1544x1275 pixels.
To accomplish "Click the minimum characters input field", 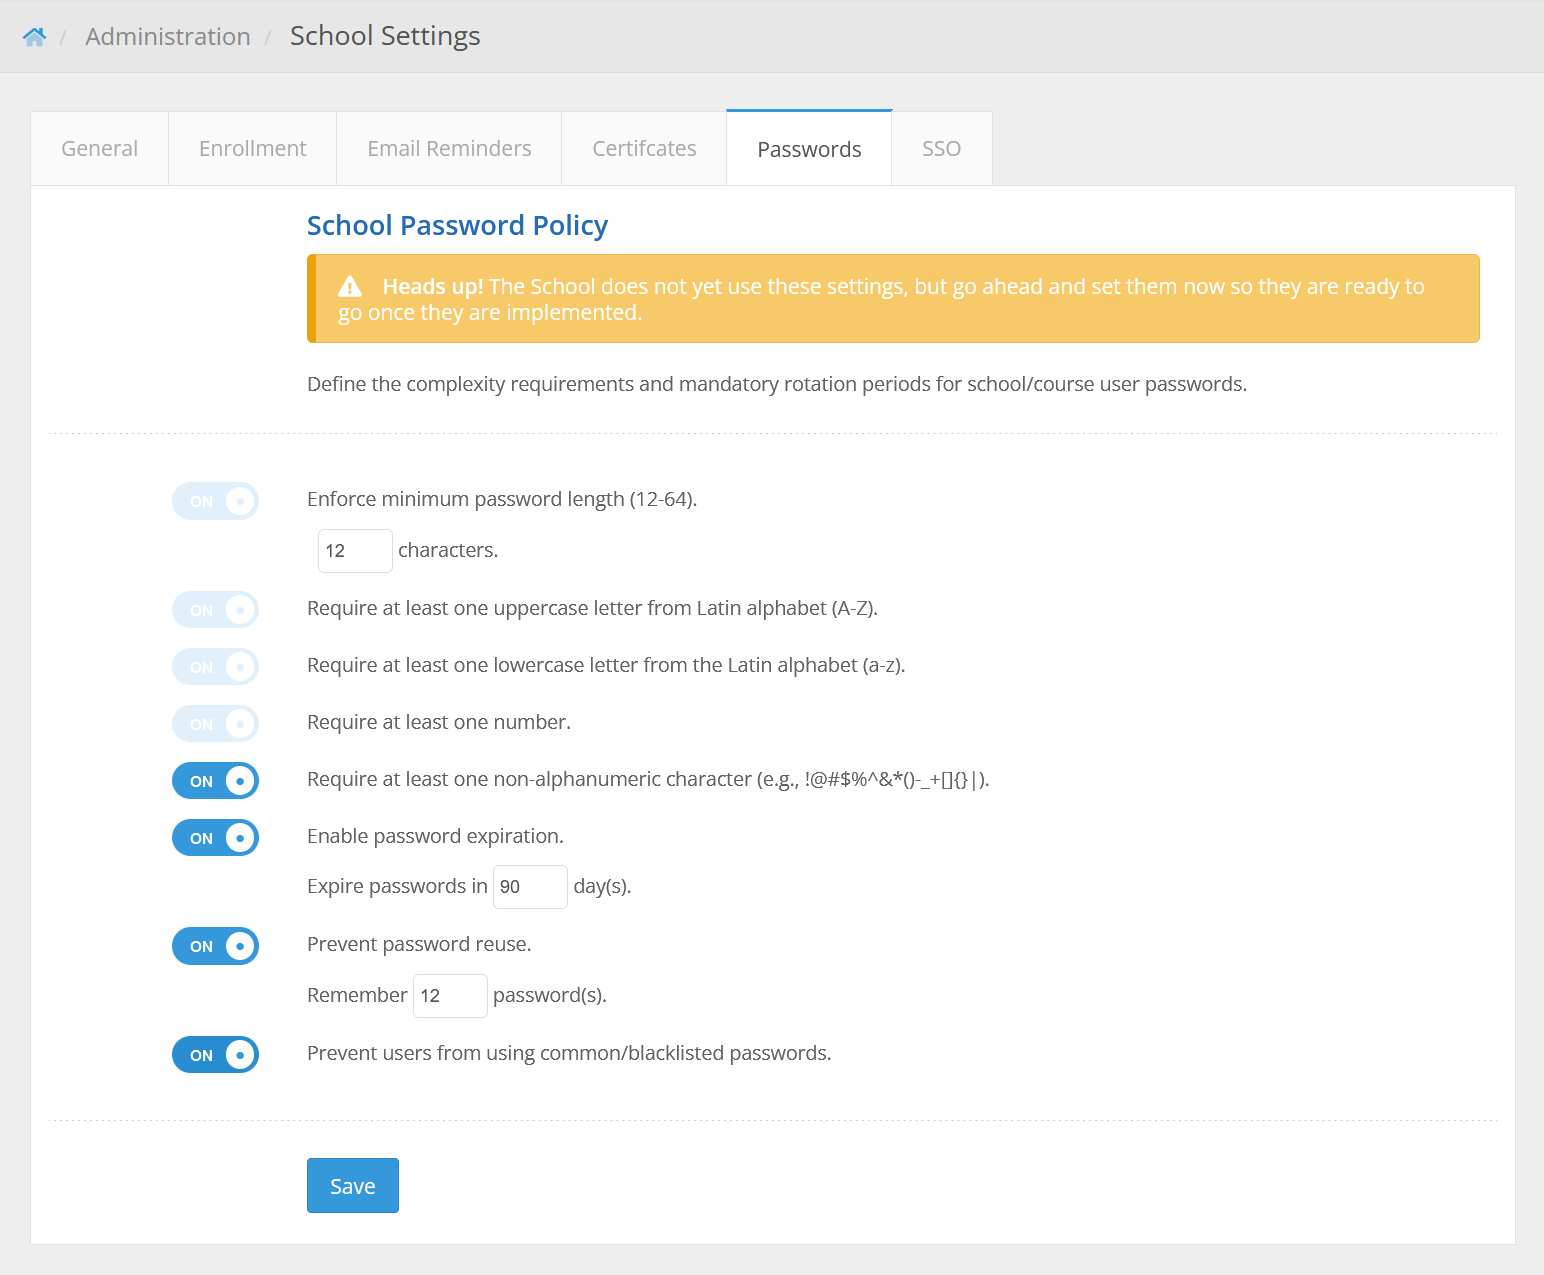I will tap(355, 551).
